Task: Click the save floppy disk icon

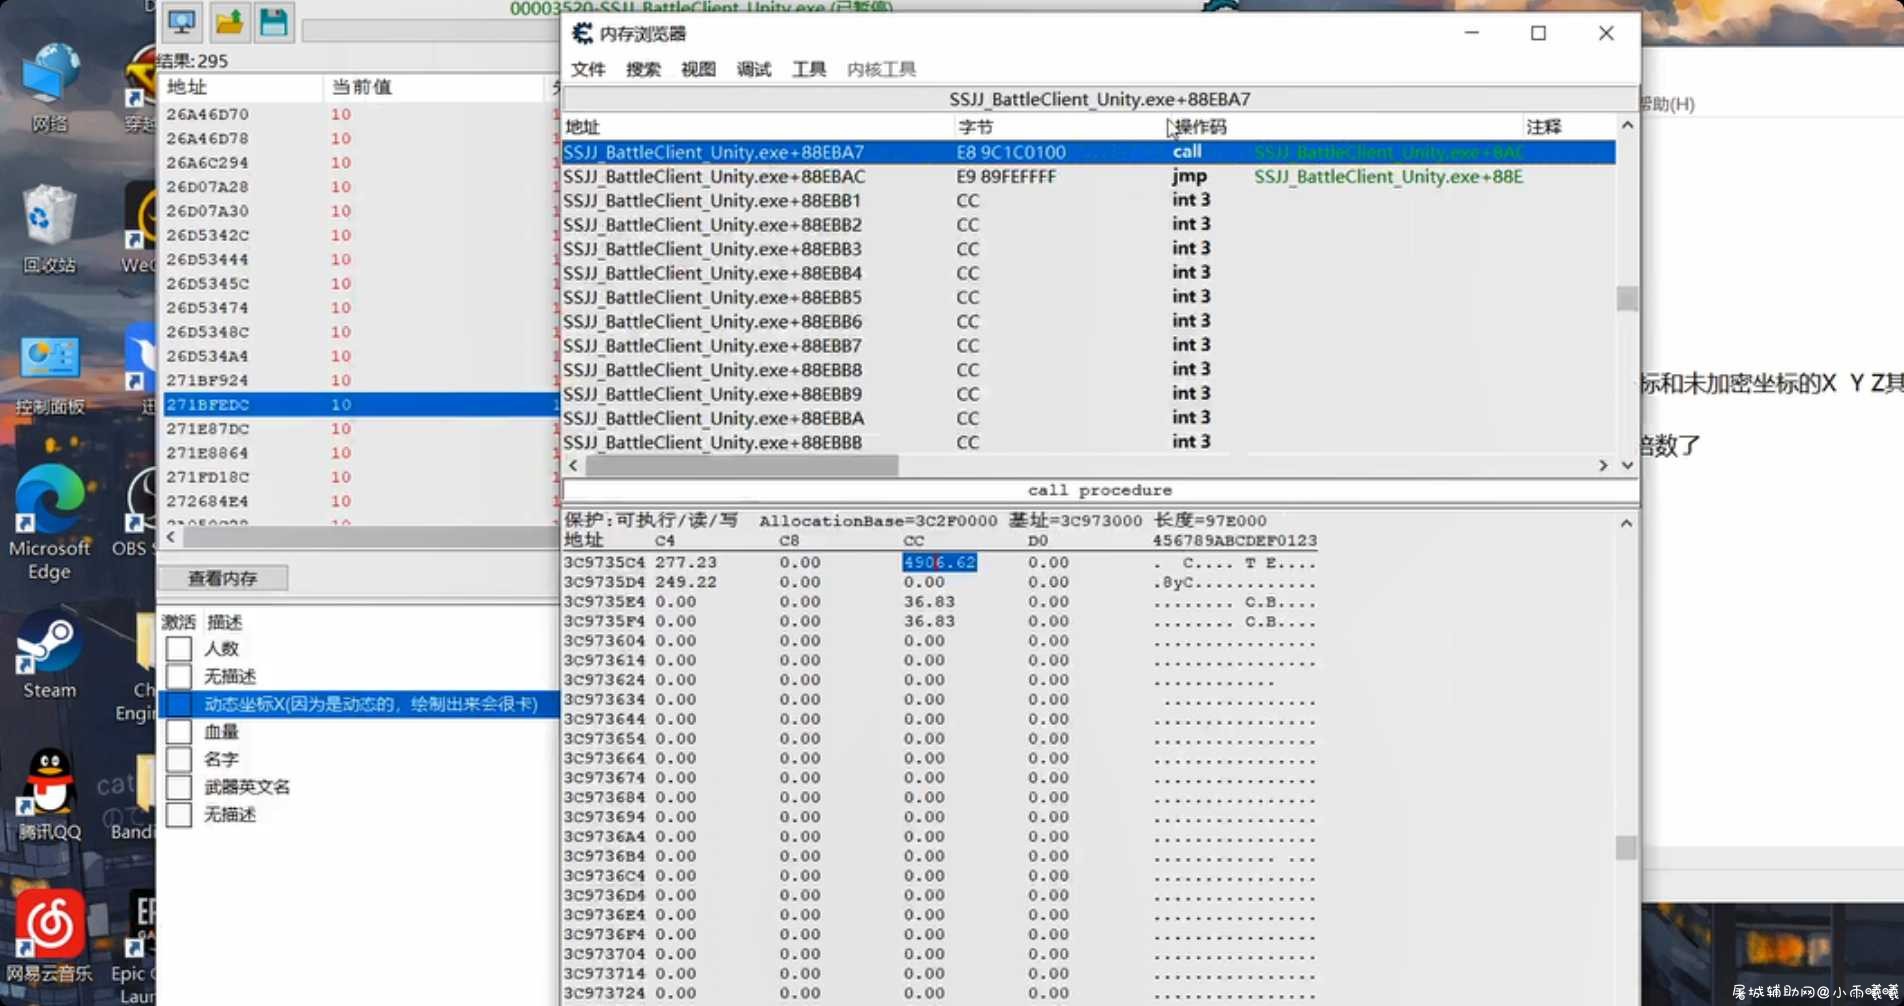Action: (274, 21)
